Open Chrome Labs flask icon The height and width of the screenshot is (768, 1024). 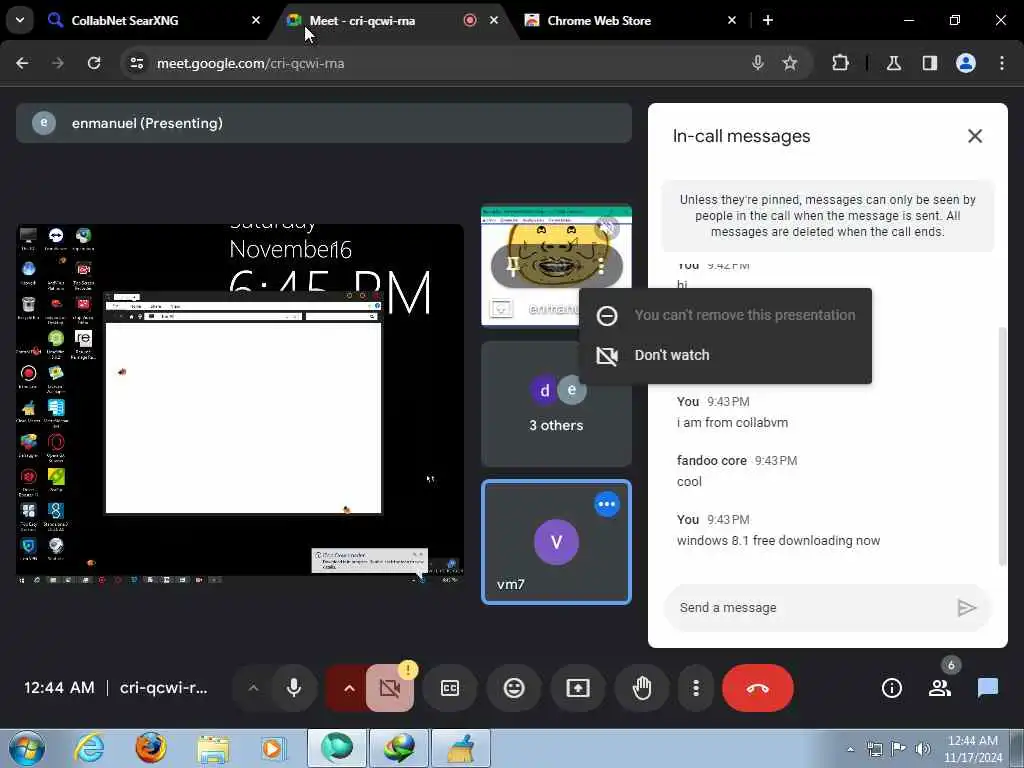894,63
